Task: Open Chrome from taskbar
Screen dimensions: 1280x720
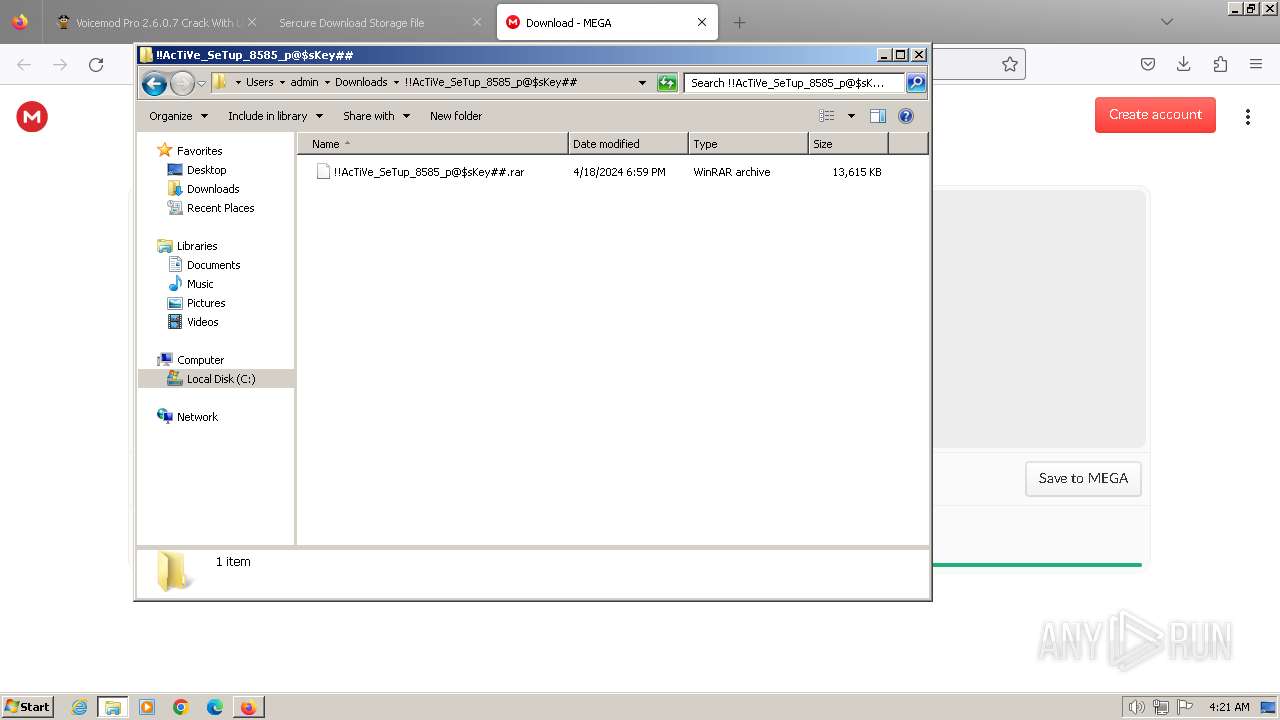Action: [x=181, y=707]
